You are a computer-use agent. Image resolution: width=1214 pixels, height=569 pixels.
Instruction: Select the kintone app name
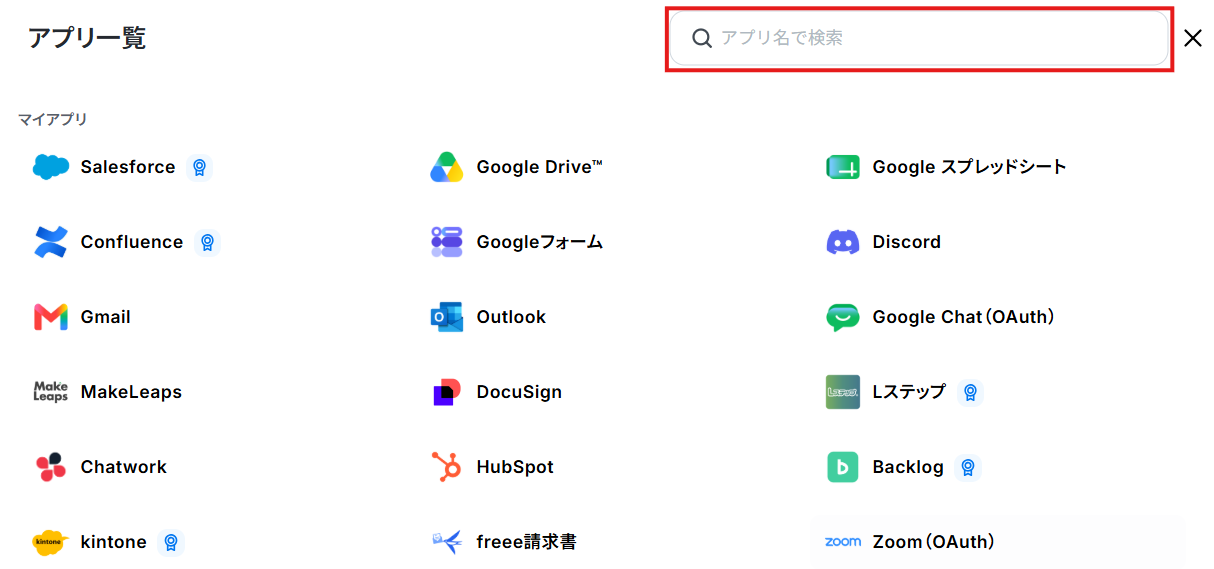click(x=114, y=542)
